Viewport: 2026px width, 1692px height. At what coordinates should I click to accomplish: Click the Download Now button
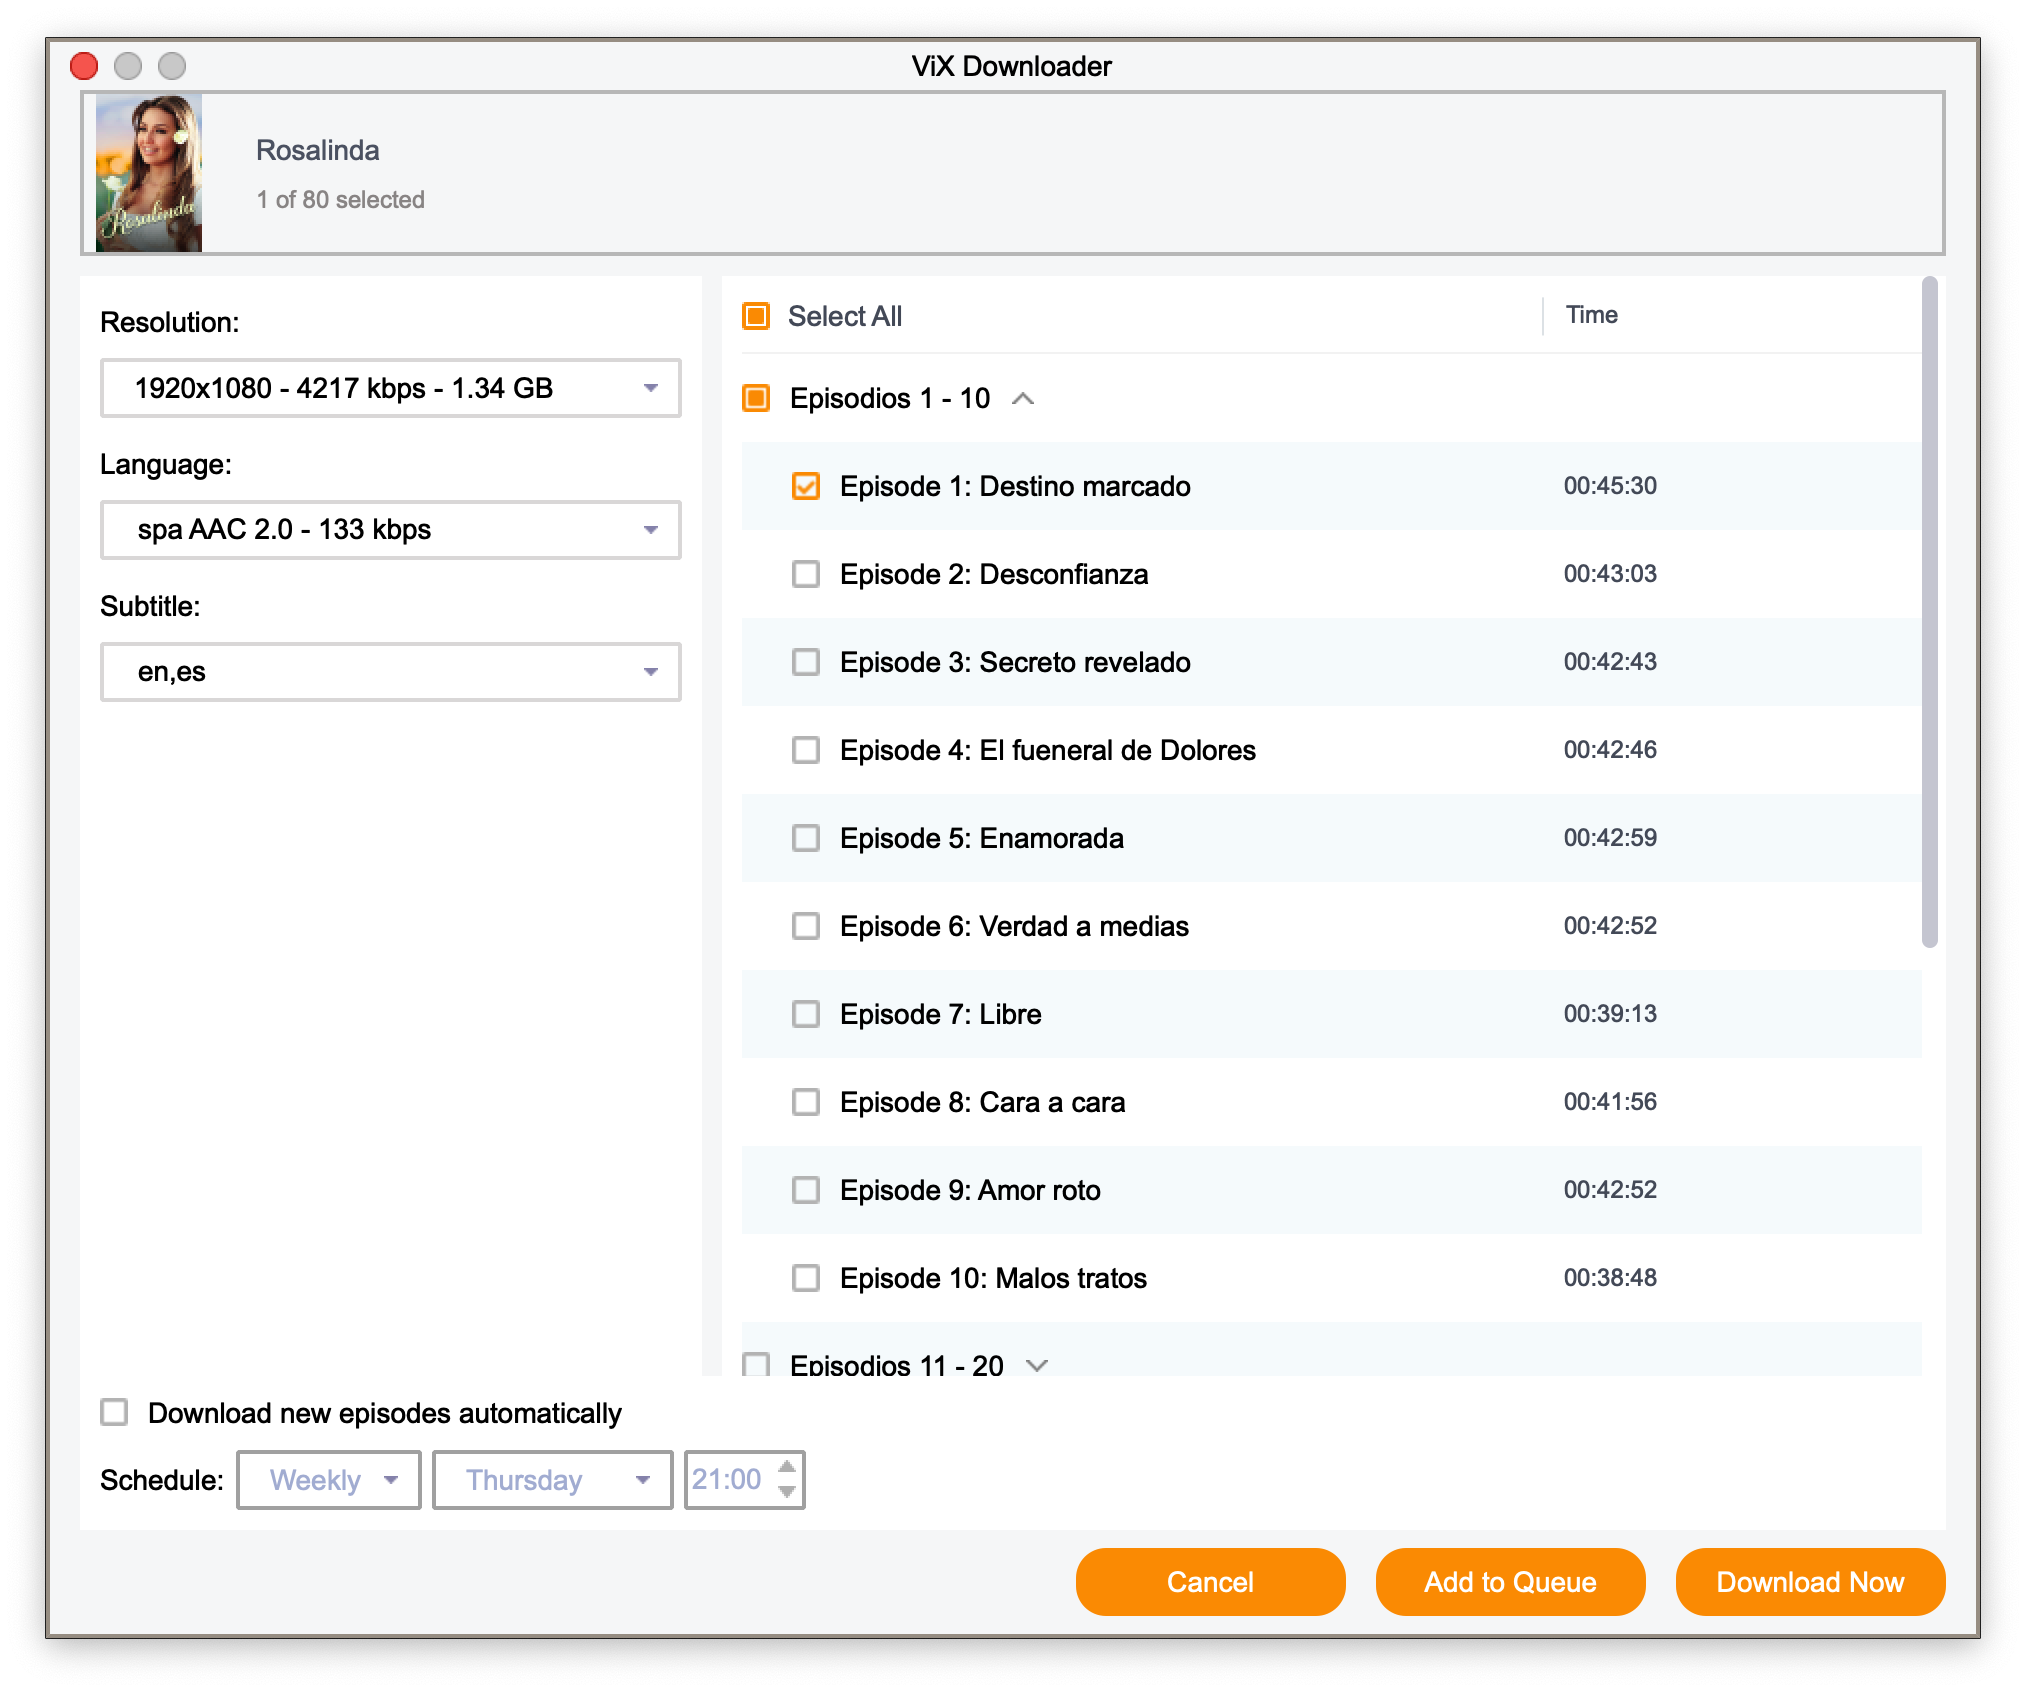[x=1809, y=1582]
